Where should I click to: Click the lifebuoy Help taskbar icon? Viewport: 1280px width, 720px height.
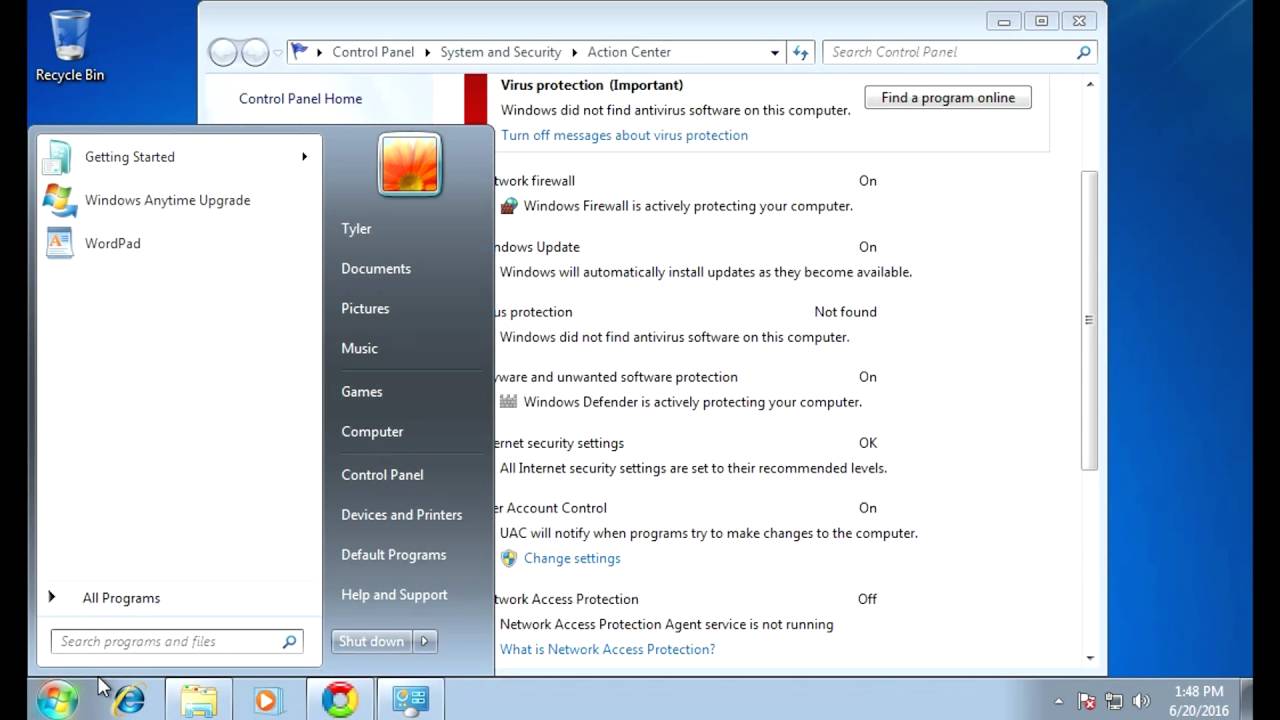click(x=340, y=699)
